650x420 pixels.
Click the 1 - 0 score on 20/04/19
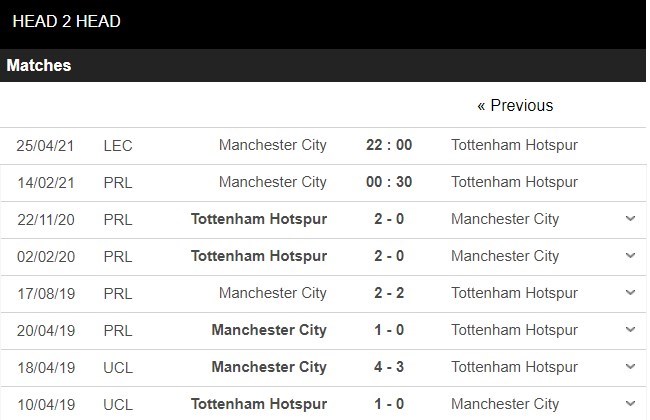tap(389, 330)
